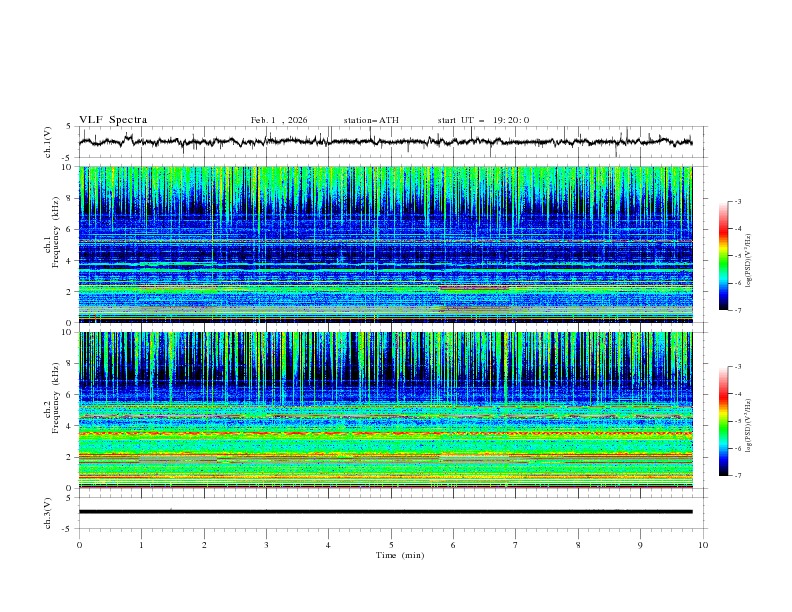Screen dimensions: 792x612
Task: Click time axis tick label "4"
Action: point(328,545)
